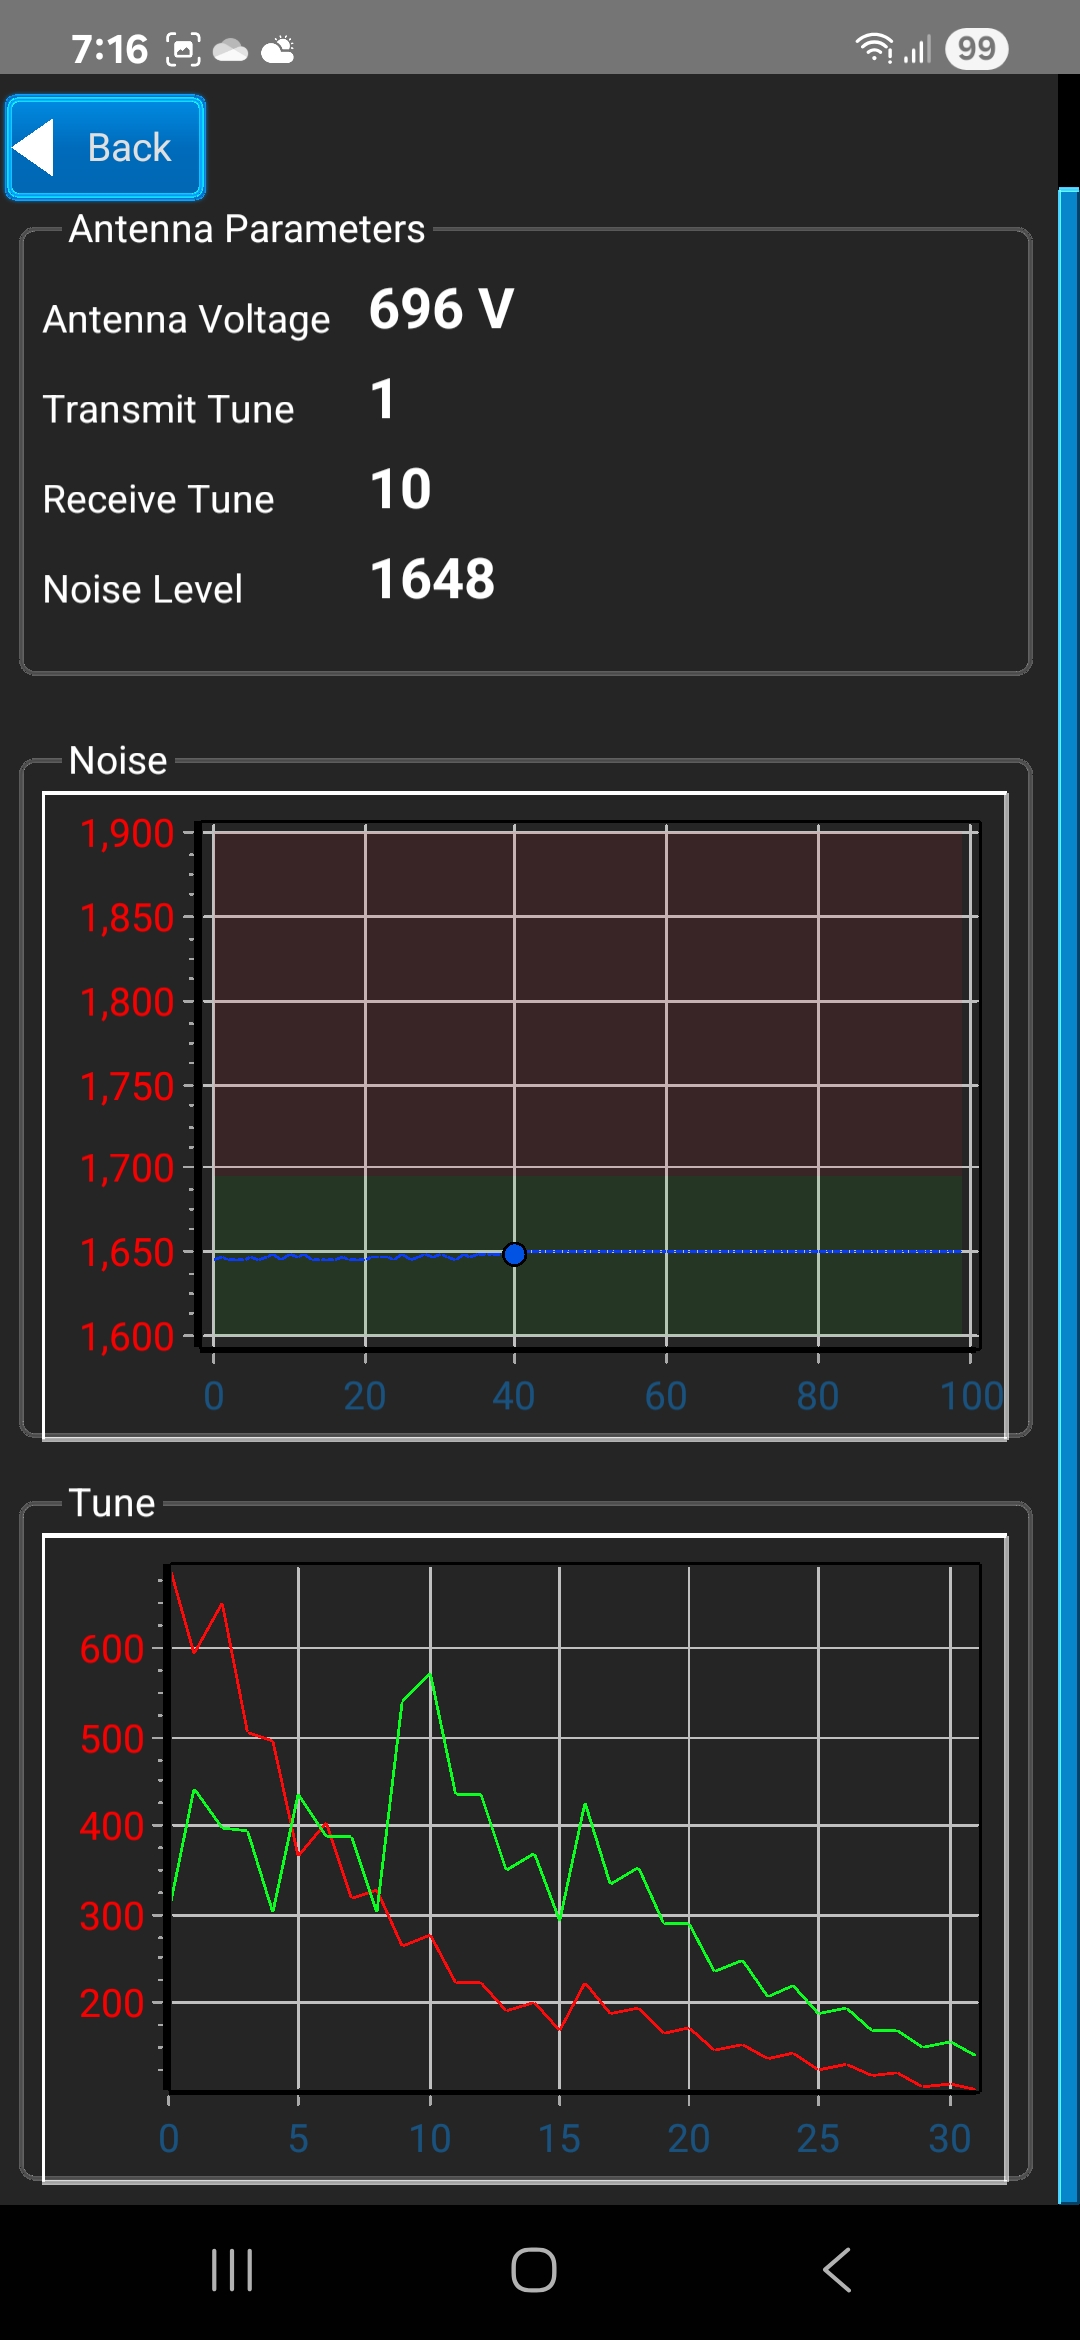Tap the blue noise marker dot
Image resolution: width=1080 pixels, height=2340 pixels.
[x=514, y=1254]
